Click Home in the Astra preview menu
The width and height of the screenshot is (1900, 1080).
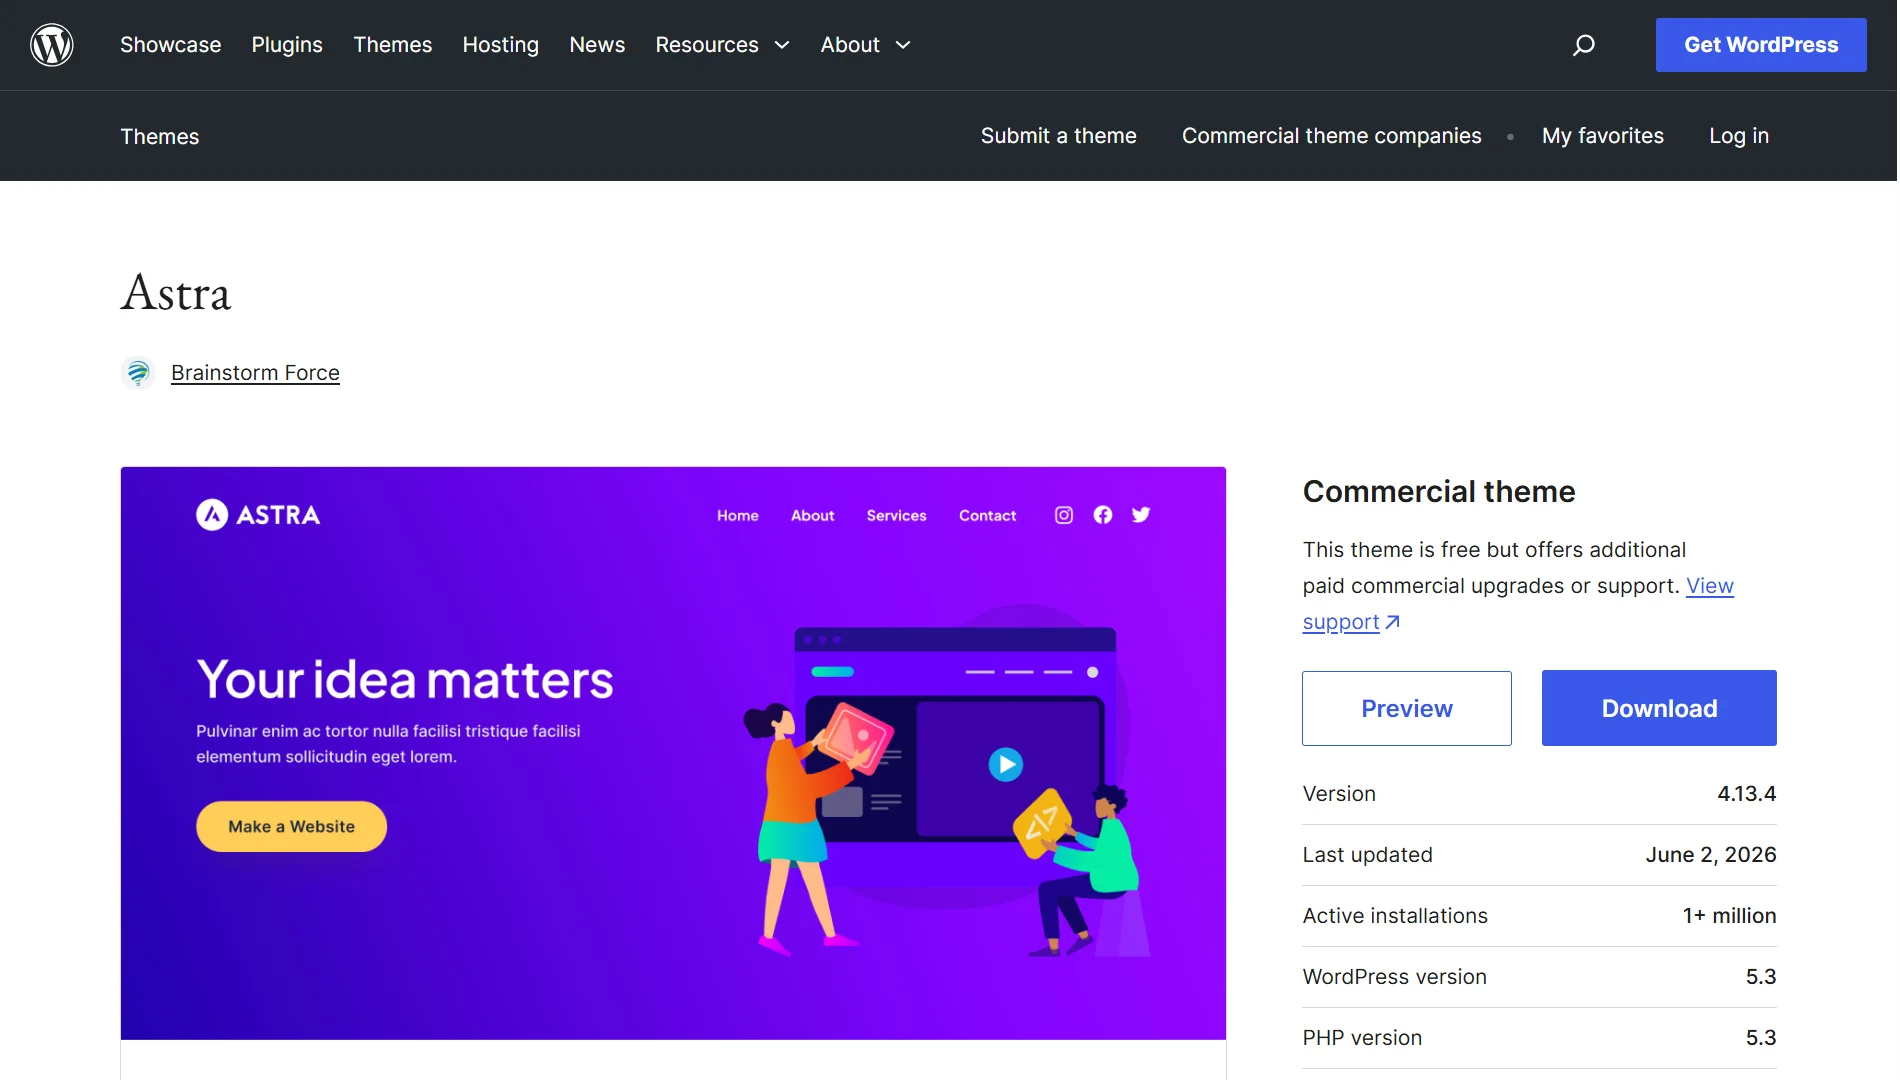click(738, 516)
